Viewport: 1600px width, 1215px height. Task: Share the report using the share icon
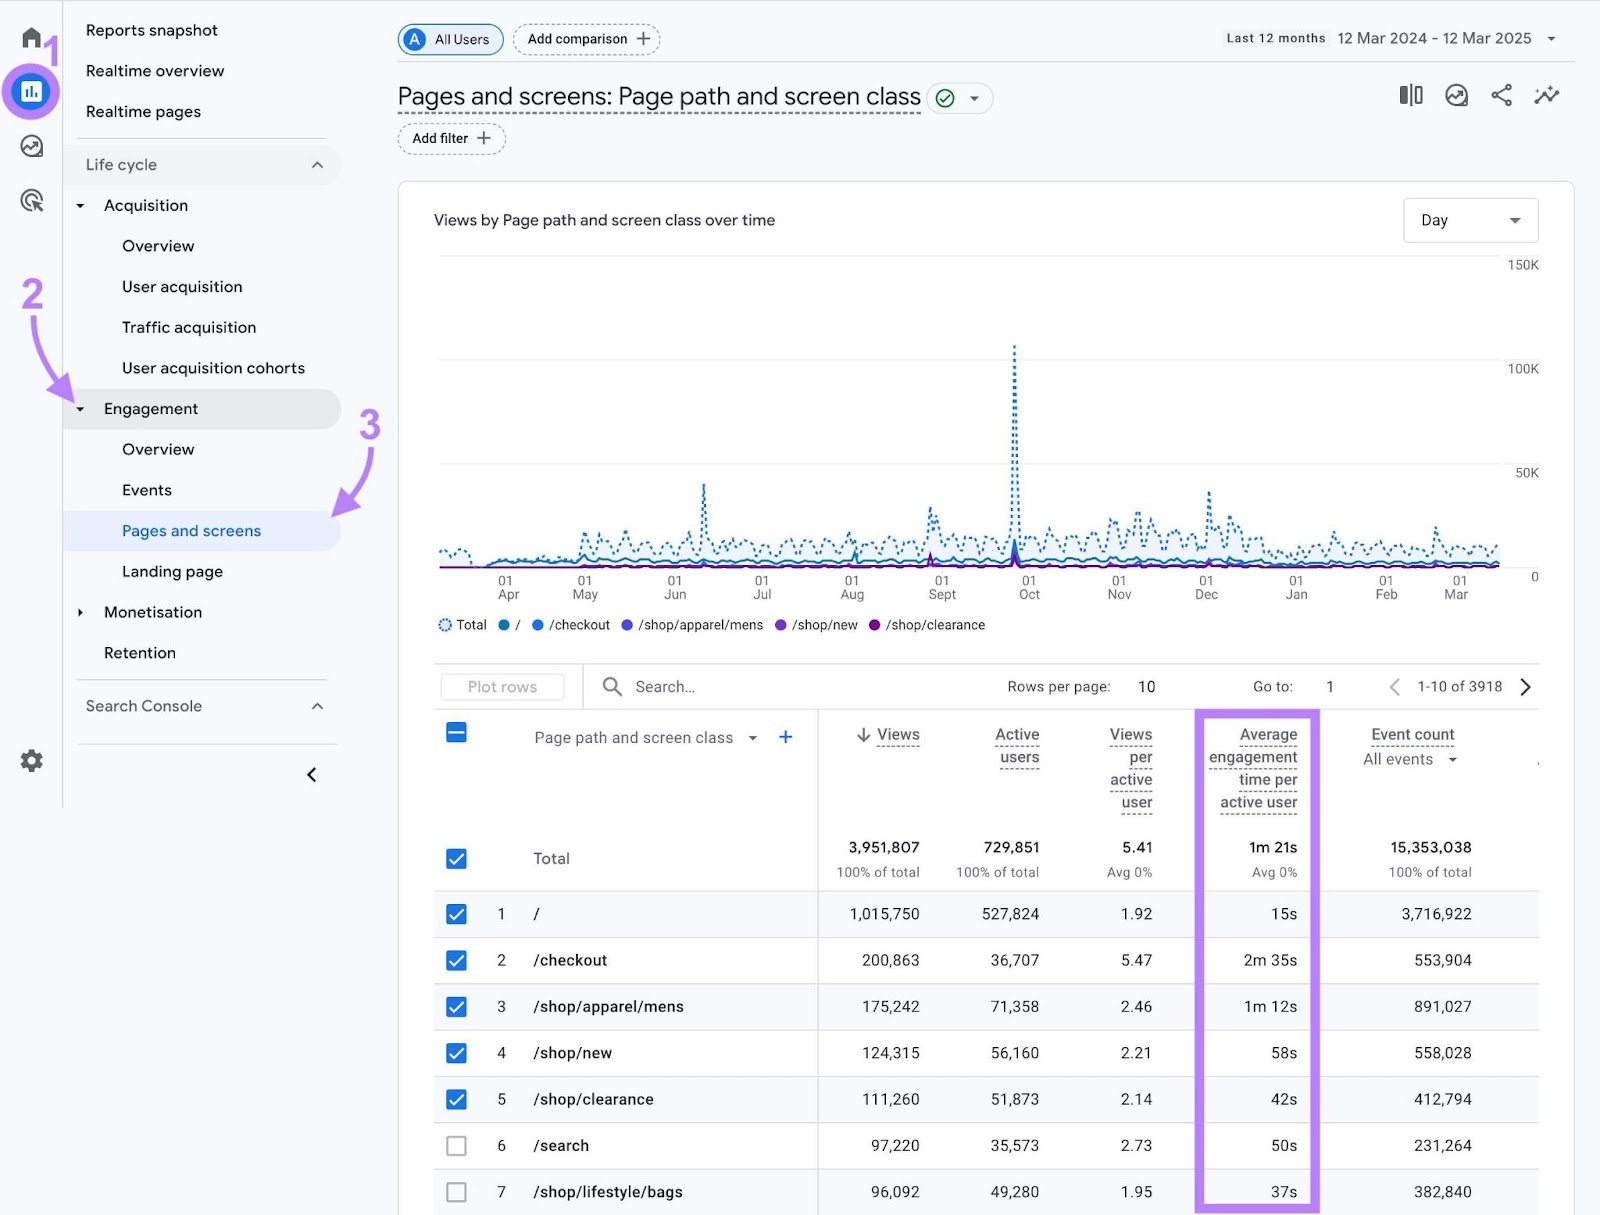click(x=1501, y=95)
